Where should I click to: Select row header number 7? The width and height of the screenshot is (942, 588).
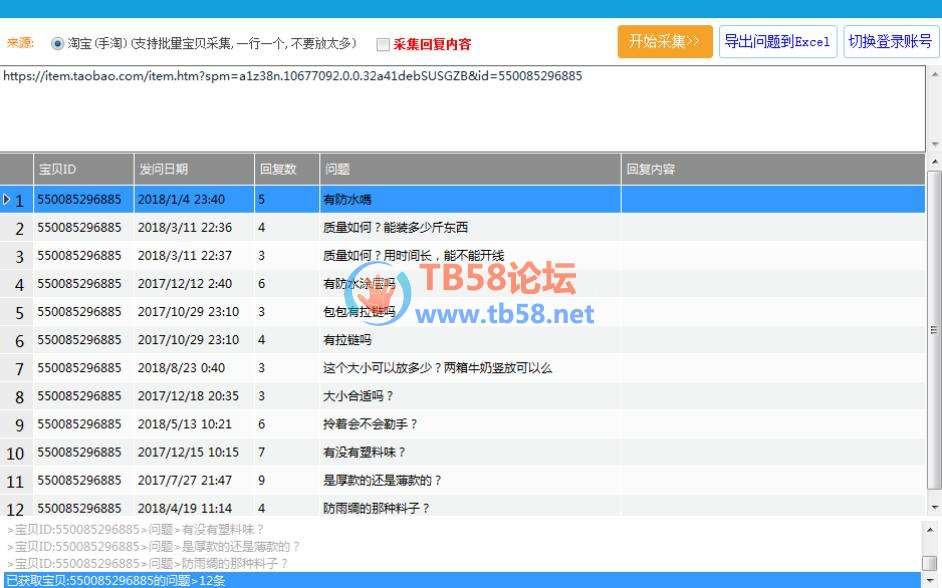pos(17,369)
